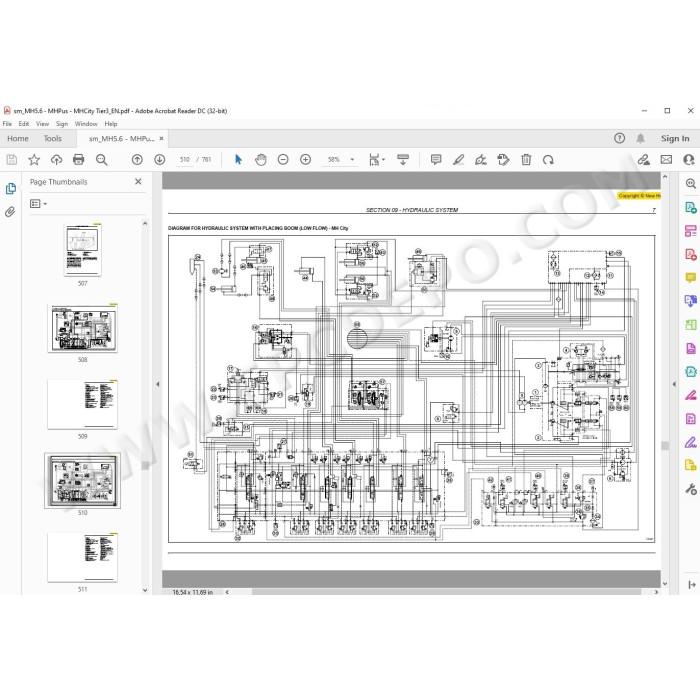700x700 pixels.
Task: Switch to the Home tab
Action: [18, 138]
